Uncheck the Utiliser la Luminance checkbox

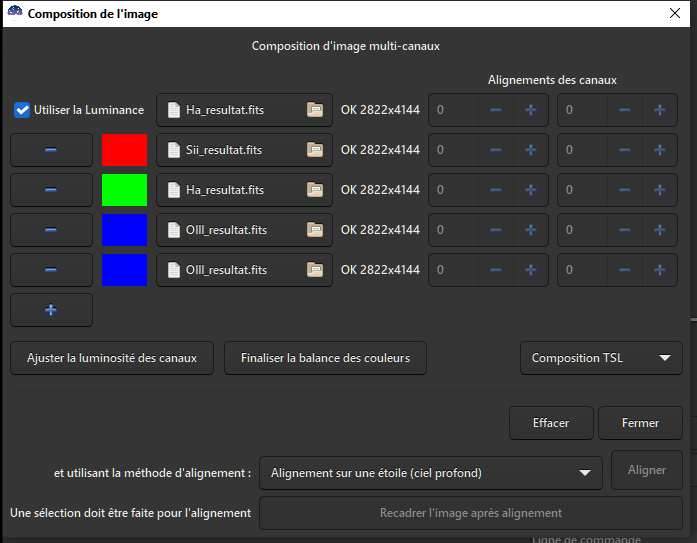click(x=22, y=110)
